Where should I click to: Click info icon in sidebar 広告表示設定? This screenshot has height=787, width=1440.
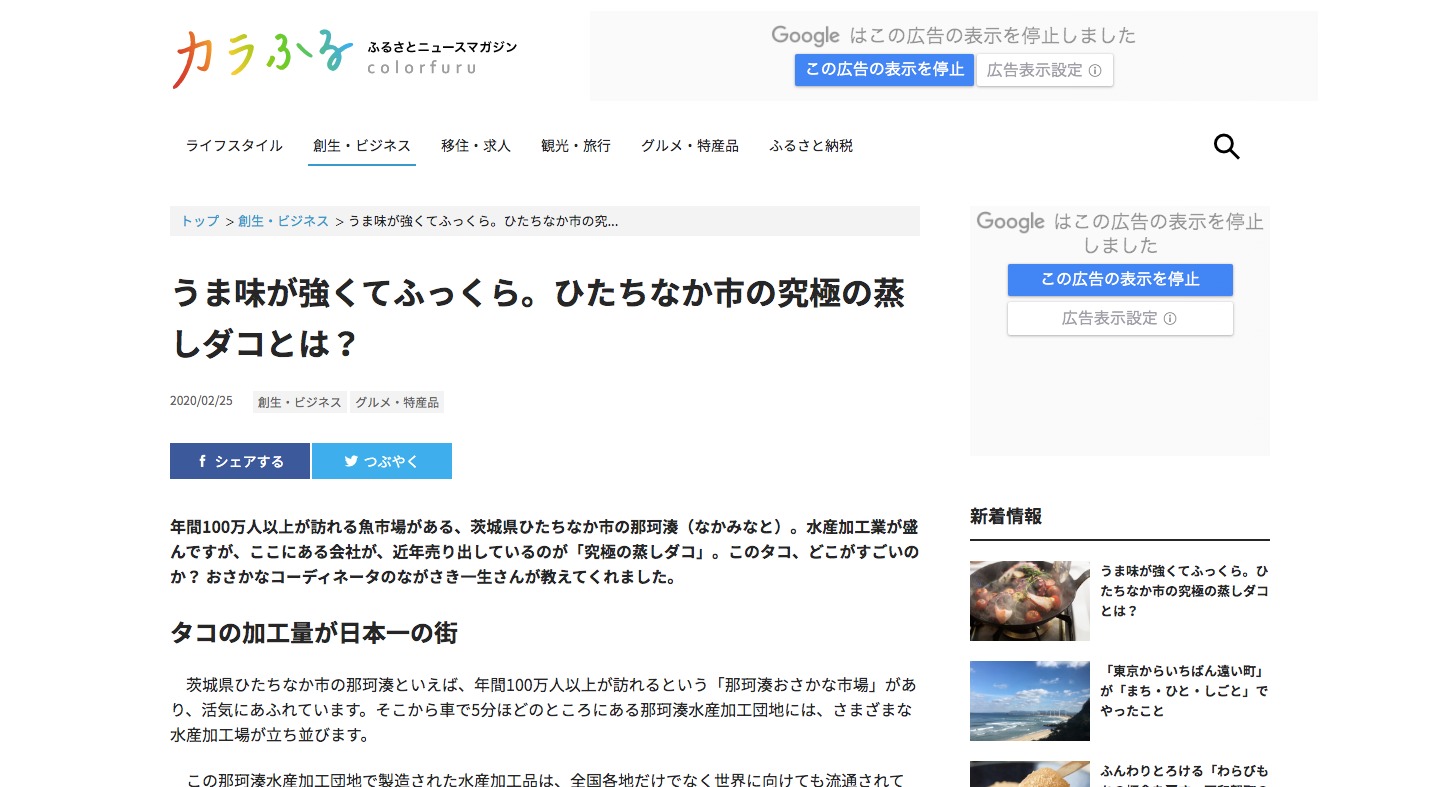1170,319
